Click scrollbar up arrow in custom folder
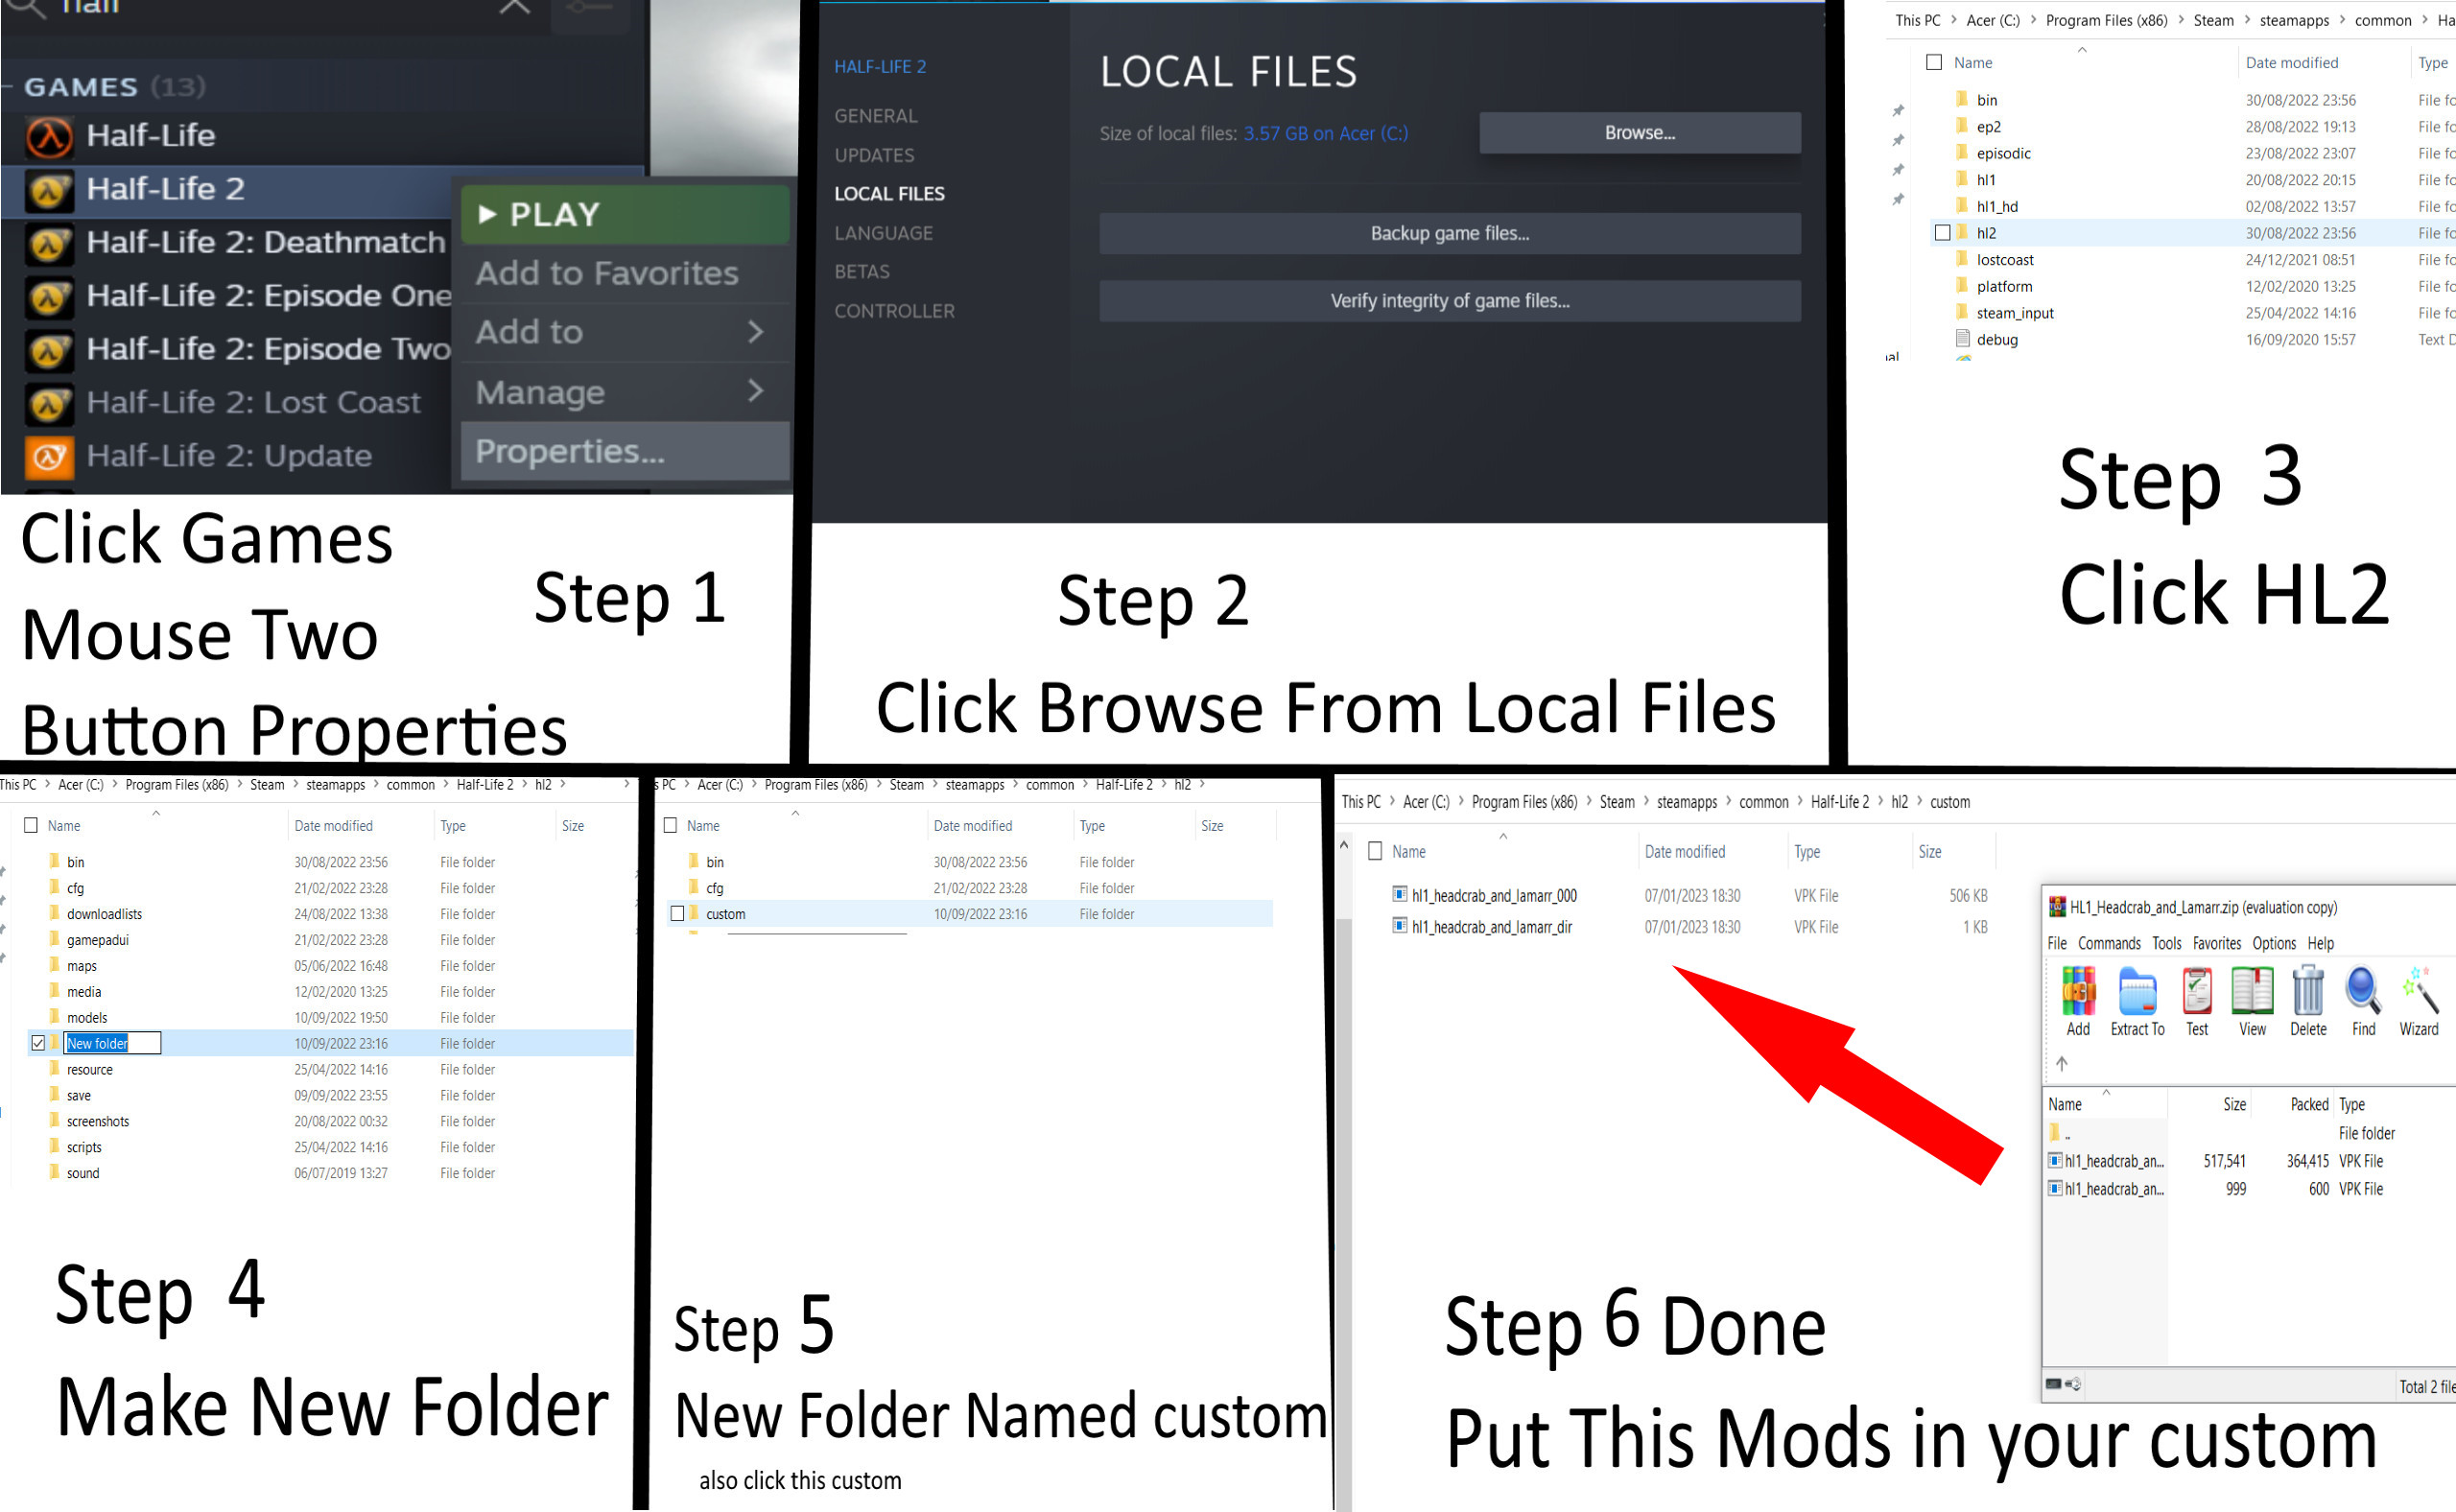2456x1512 pixels. click(x=1343, y=846)
